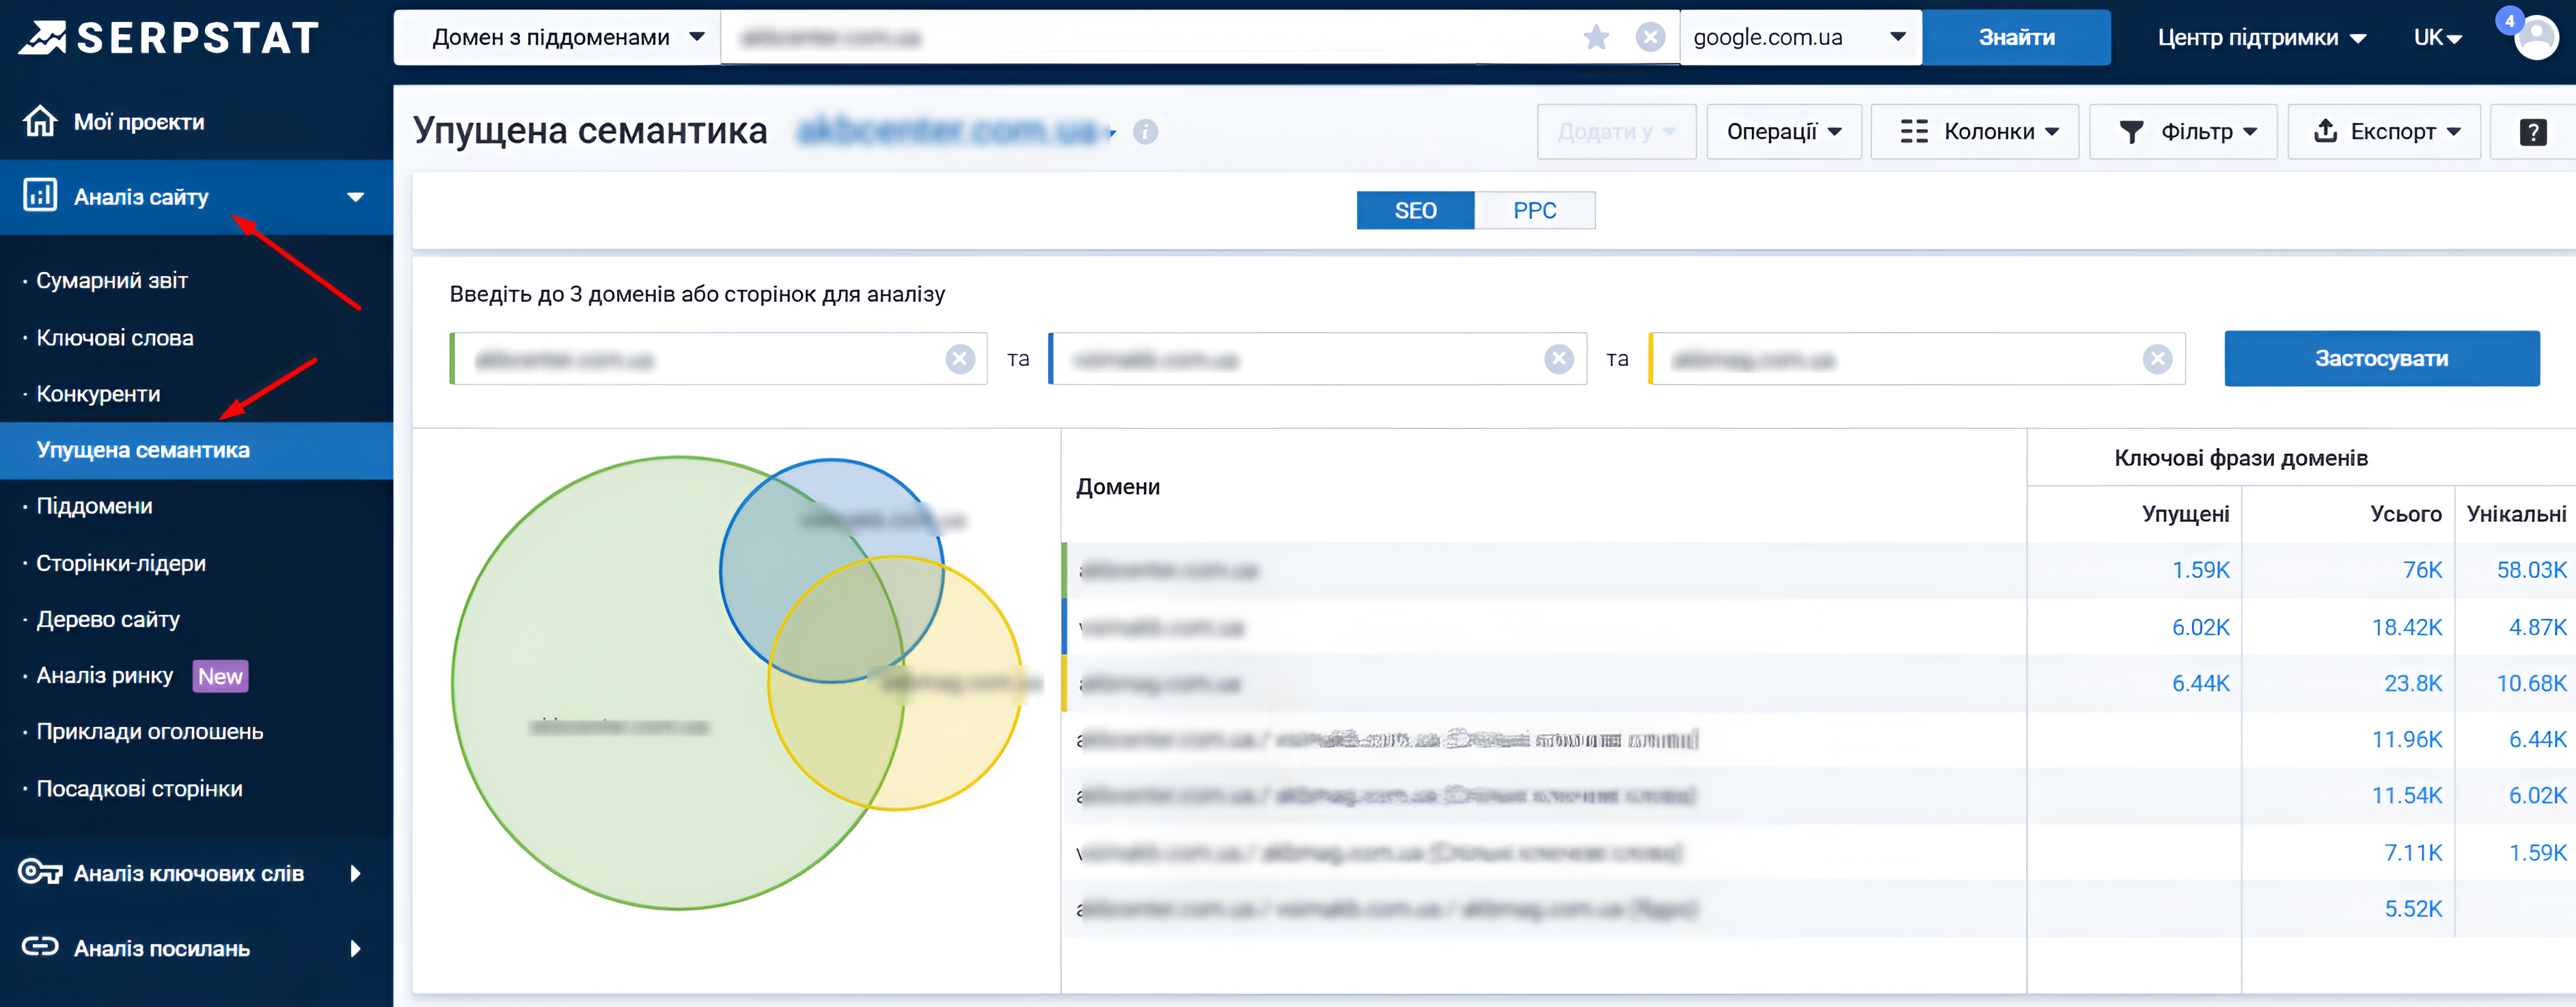Click the upload icon in Експорт

pos(2326,130)
